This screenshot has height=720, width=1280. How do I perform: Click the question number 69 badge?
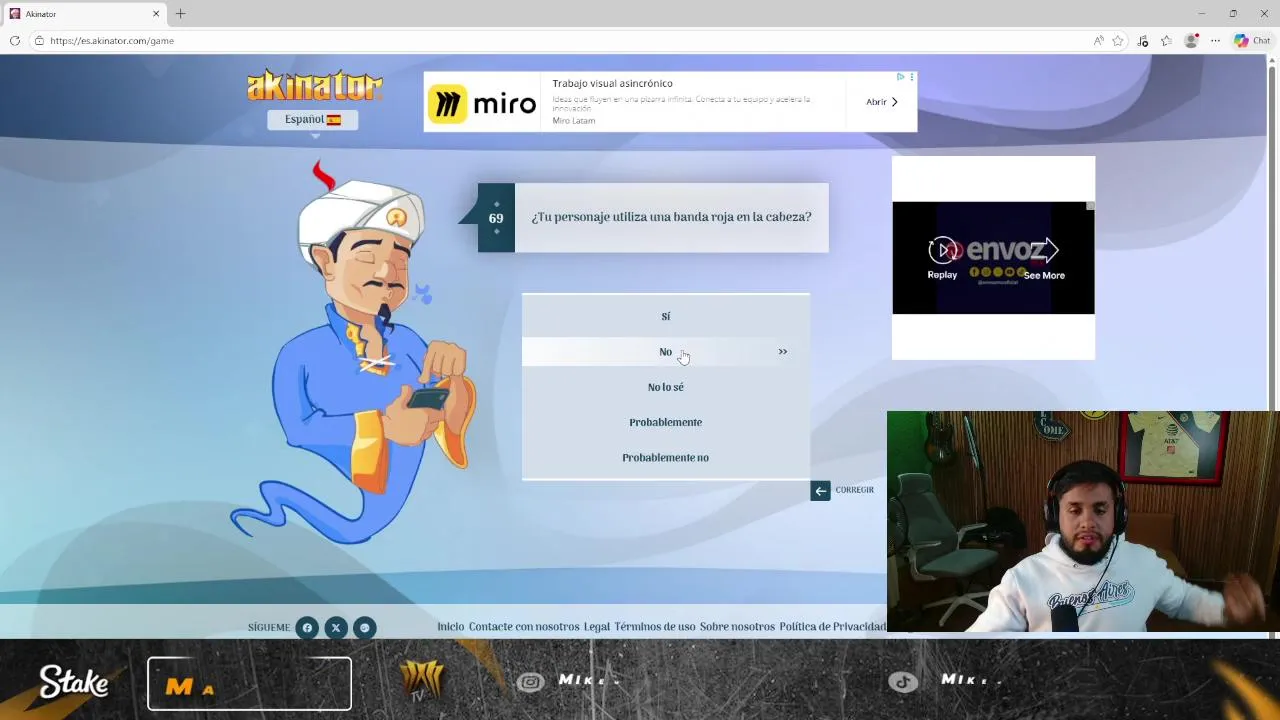tap(496, 218)
